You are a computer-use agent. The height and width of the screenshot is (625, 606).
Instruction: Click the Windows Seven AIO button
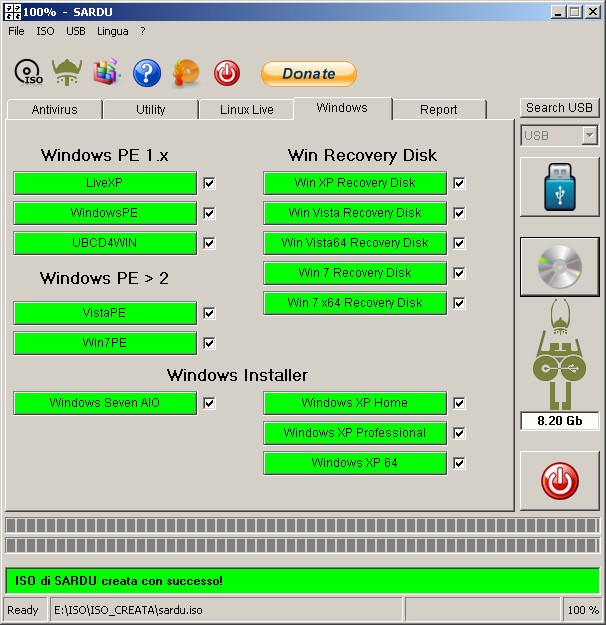(x=105, y=403)
